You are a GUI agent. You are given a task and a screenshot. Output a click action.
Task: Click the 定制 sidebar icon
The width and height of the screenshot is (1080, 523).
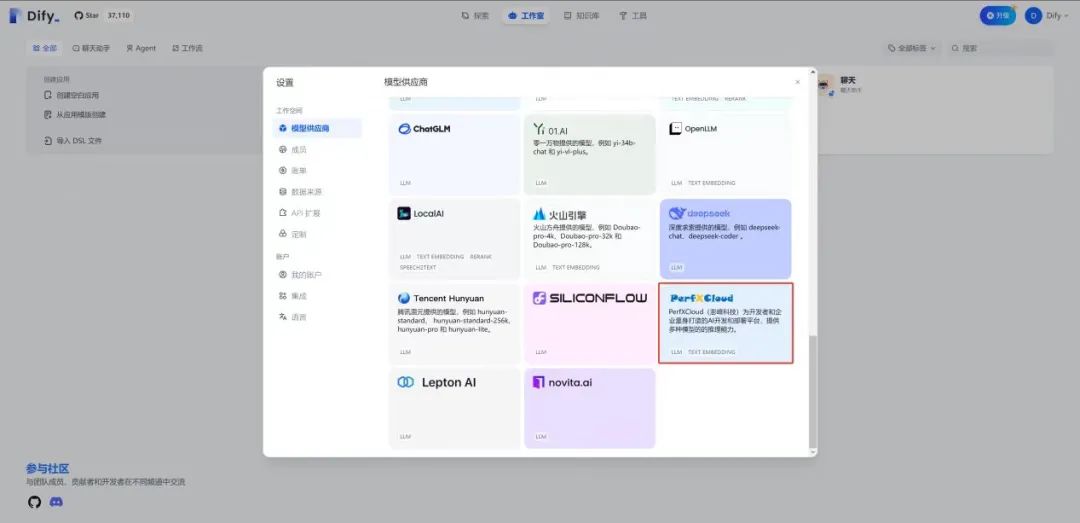point(282,234)
